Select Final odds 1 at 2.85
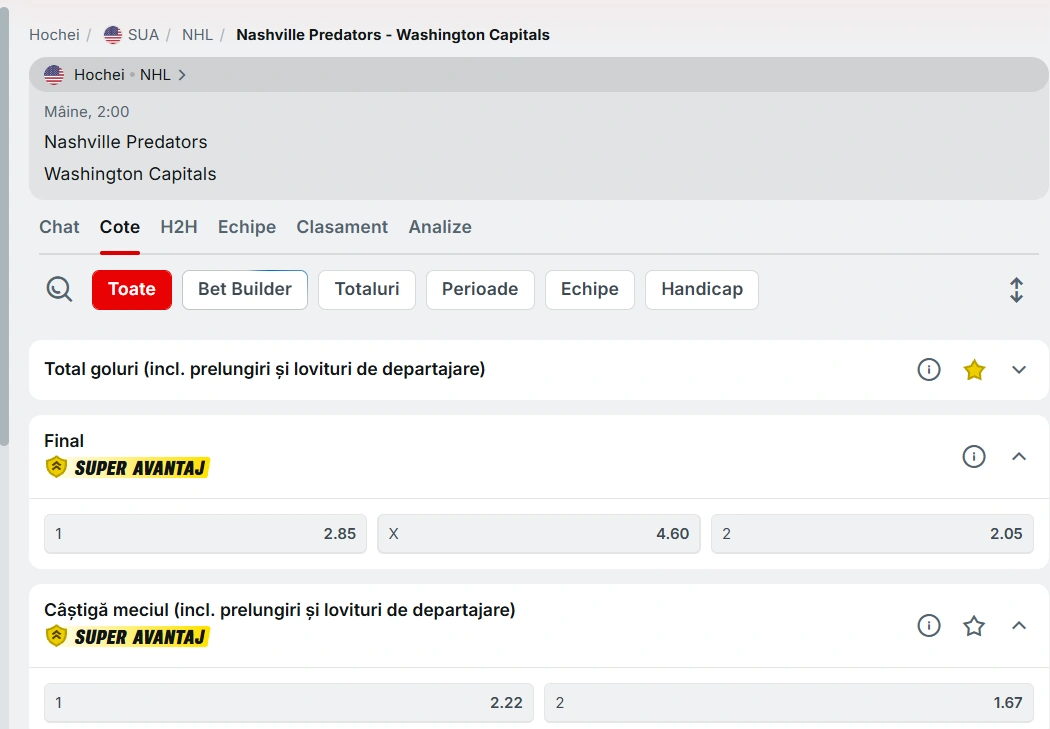The height and width of the screenshot is (729, 1050). click(205, 534)
